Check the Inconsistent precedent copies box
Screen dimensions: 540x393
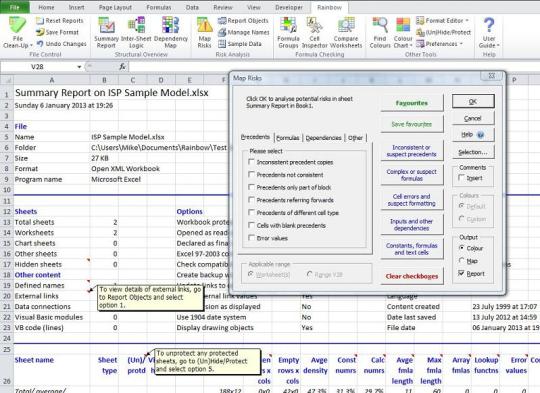point(251,162)
